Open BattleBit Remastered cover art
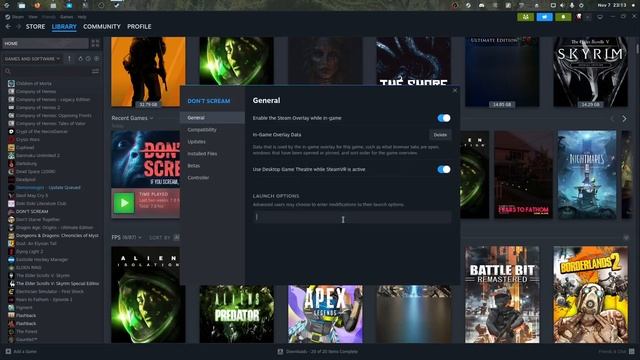Screen dimensions: 640x360 point(502,295)
